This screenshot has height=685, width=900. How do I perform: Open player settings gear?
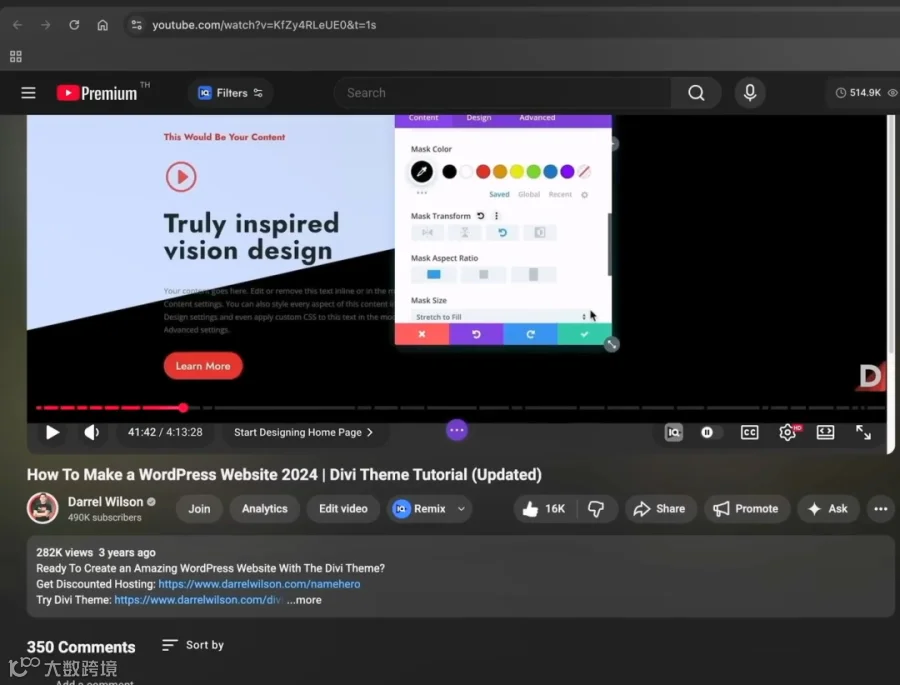tap(788, 432)
